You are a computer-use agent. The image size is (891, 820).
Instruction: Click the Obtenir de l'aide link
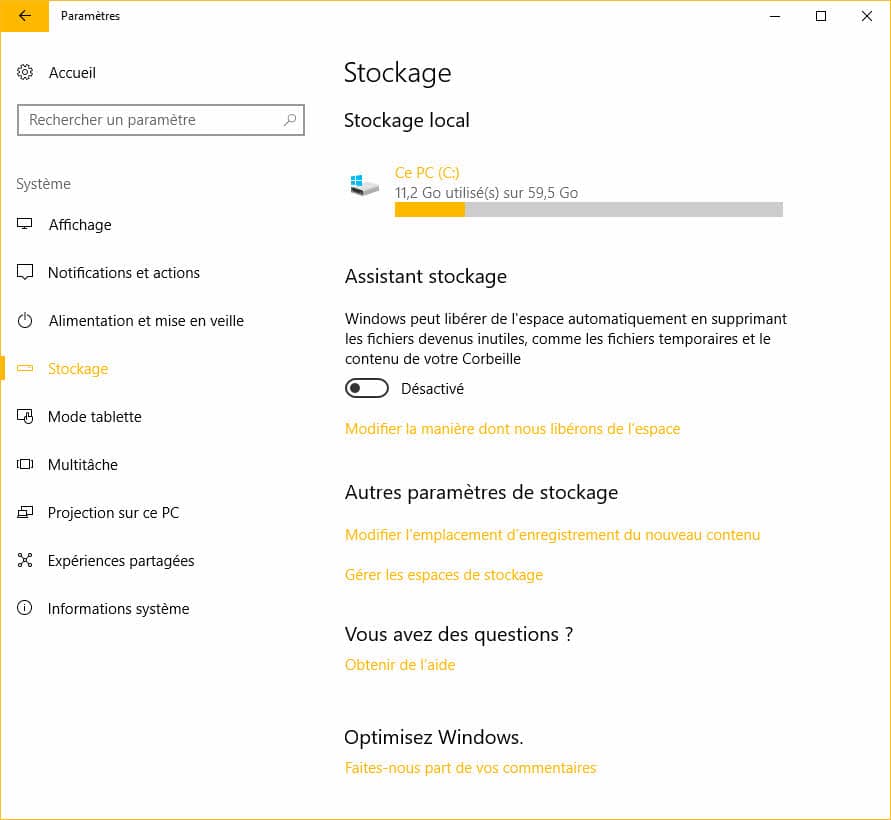pos(400,665)
